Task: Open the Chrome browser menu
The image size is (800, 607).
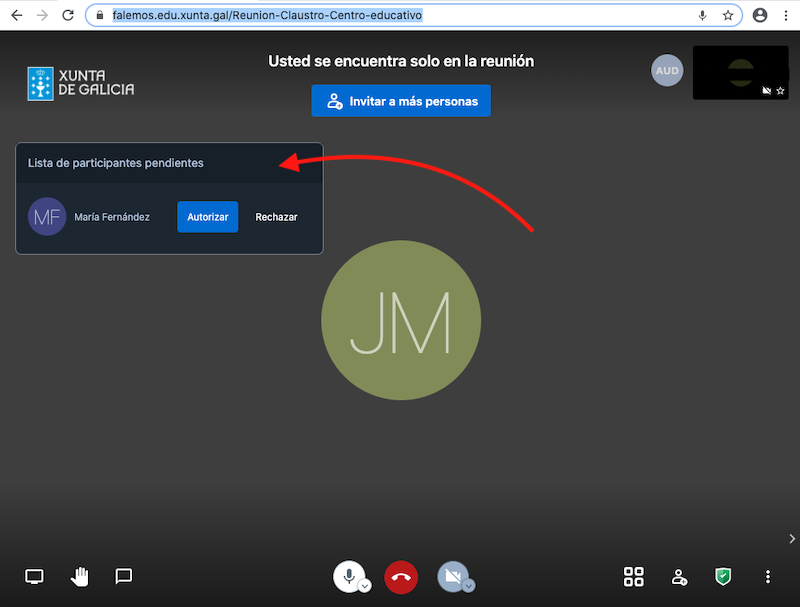Action: tap(786, 16)
